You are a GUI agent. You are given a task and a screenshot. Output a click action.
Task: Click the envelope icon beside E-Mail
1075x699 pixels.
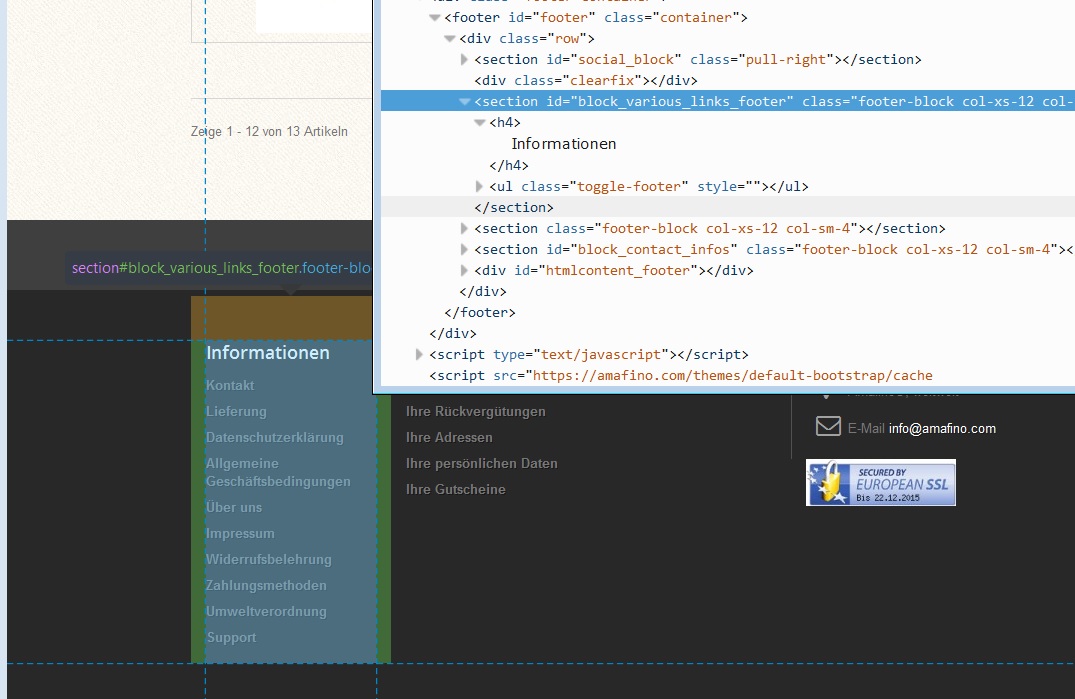pos(828,427)
